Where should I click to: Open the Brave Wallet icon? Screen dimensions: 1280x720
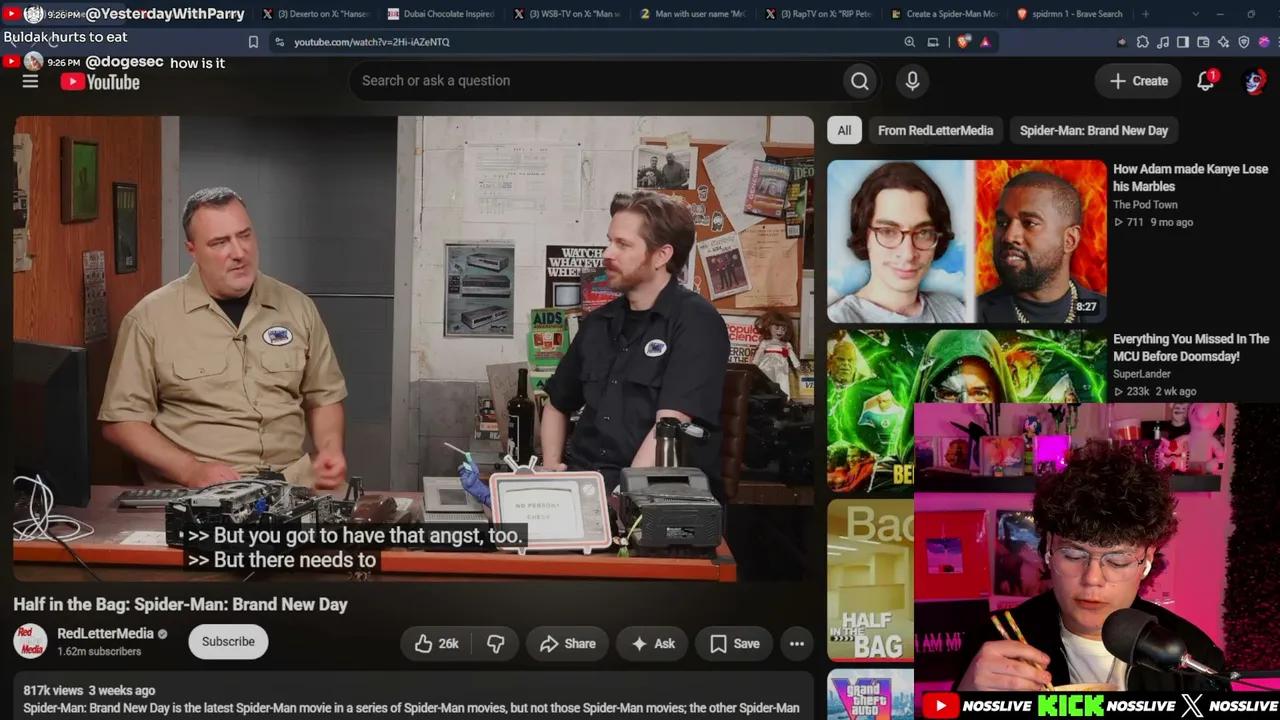point(1203,42)
